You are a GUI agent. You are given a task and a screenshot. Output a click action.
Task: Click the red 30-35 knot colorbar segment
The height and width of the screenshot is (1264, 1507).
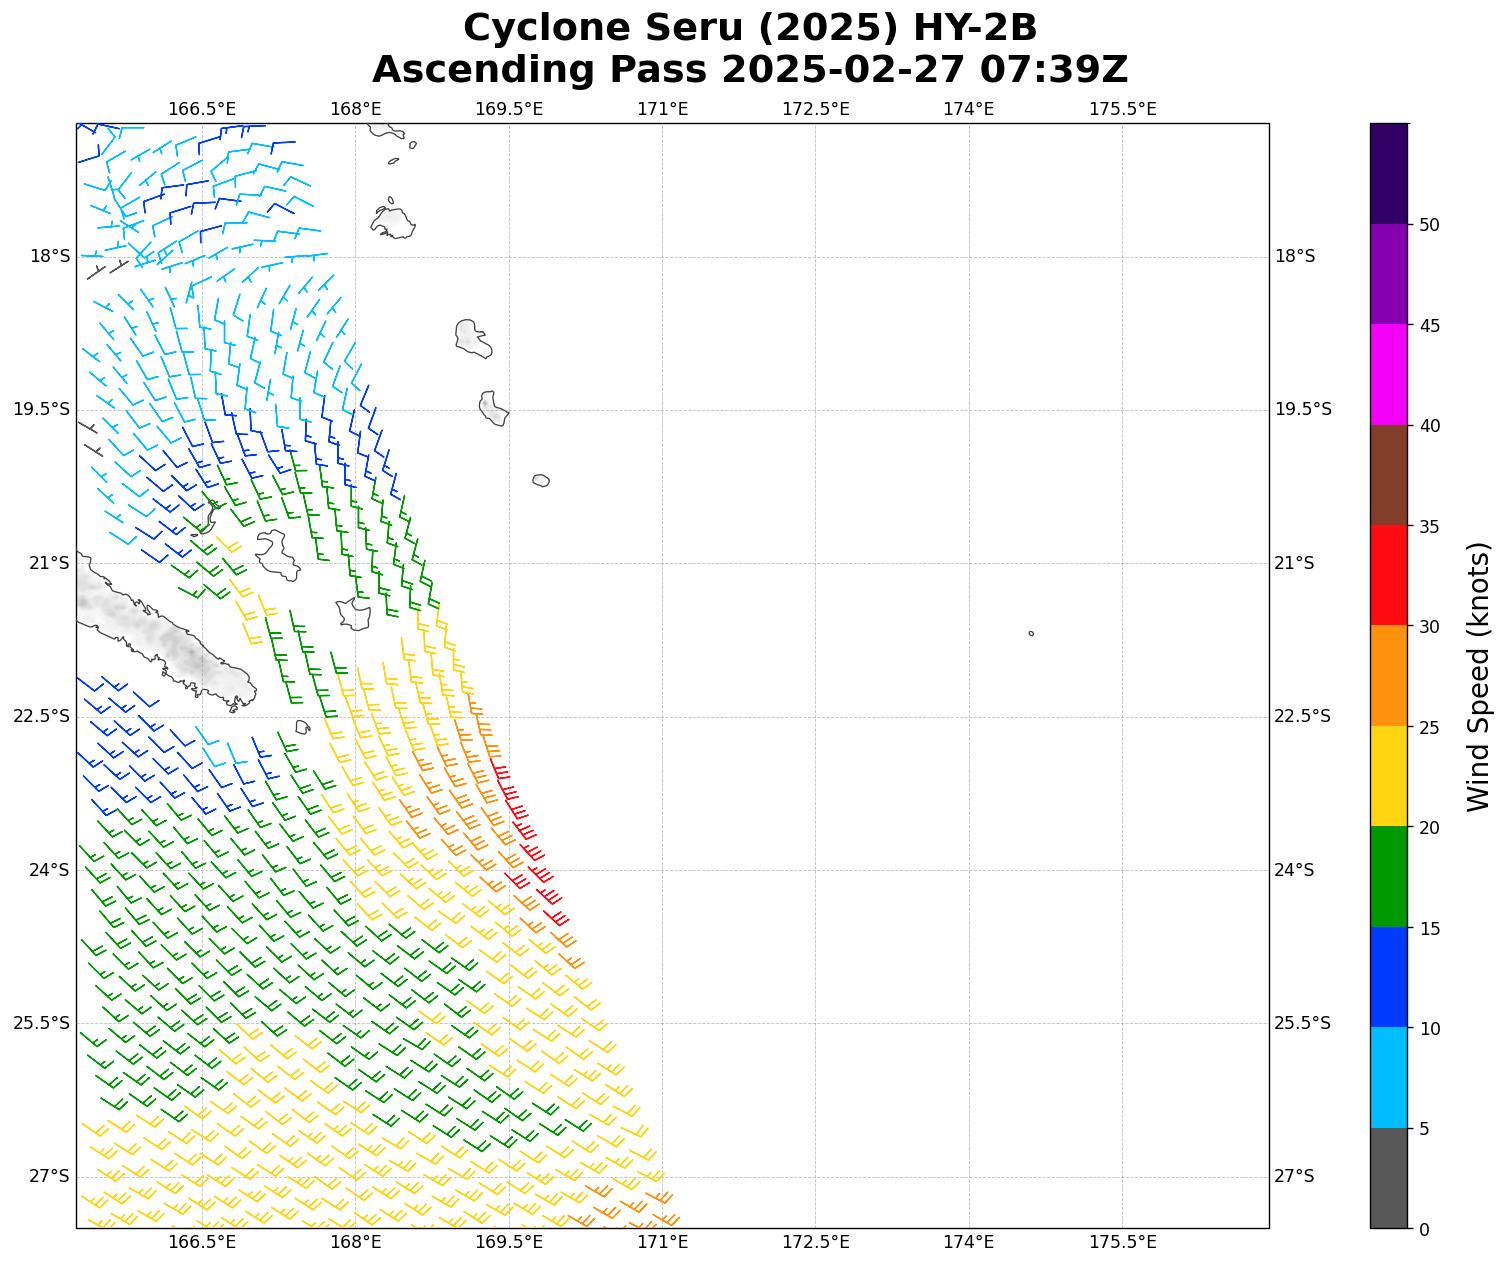pos(1388,575)
